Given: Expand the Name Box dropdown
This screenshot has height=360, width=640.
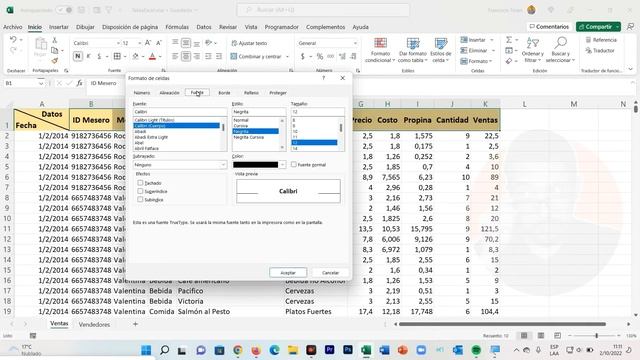Looking at the screenshot, I should click(41, 83).
